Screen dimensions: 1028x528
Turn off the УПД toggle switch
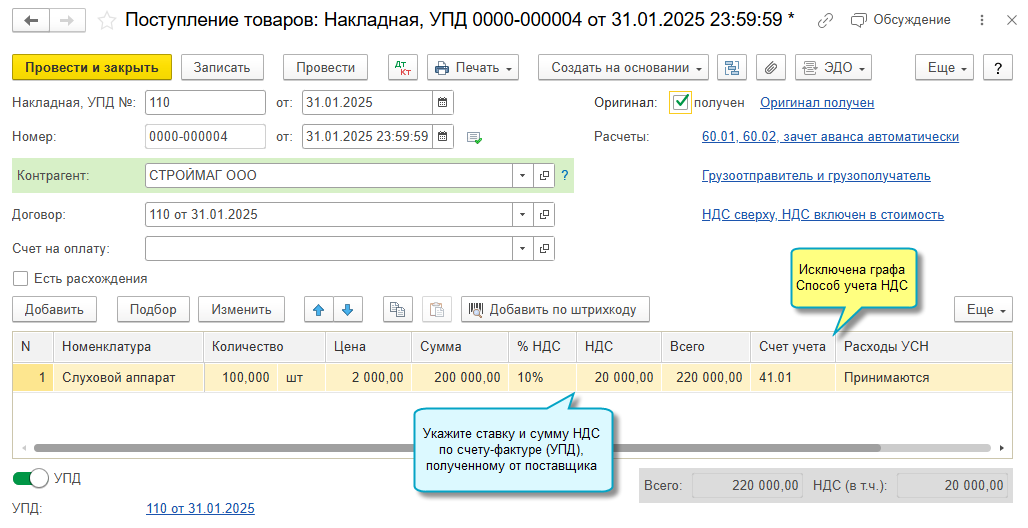[x=30, y=479]
